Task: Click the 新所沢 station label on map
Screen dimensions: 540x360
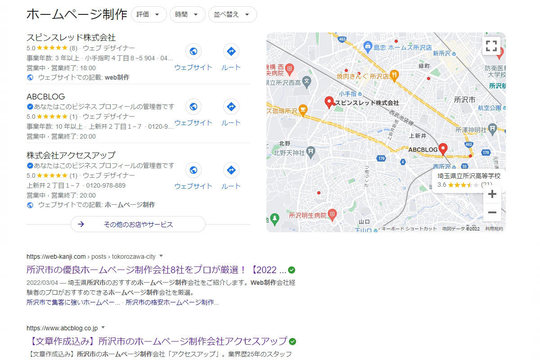Action: [442, 53]
